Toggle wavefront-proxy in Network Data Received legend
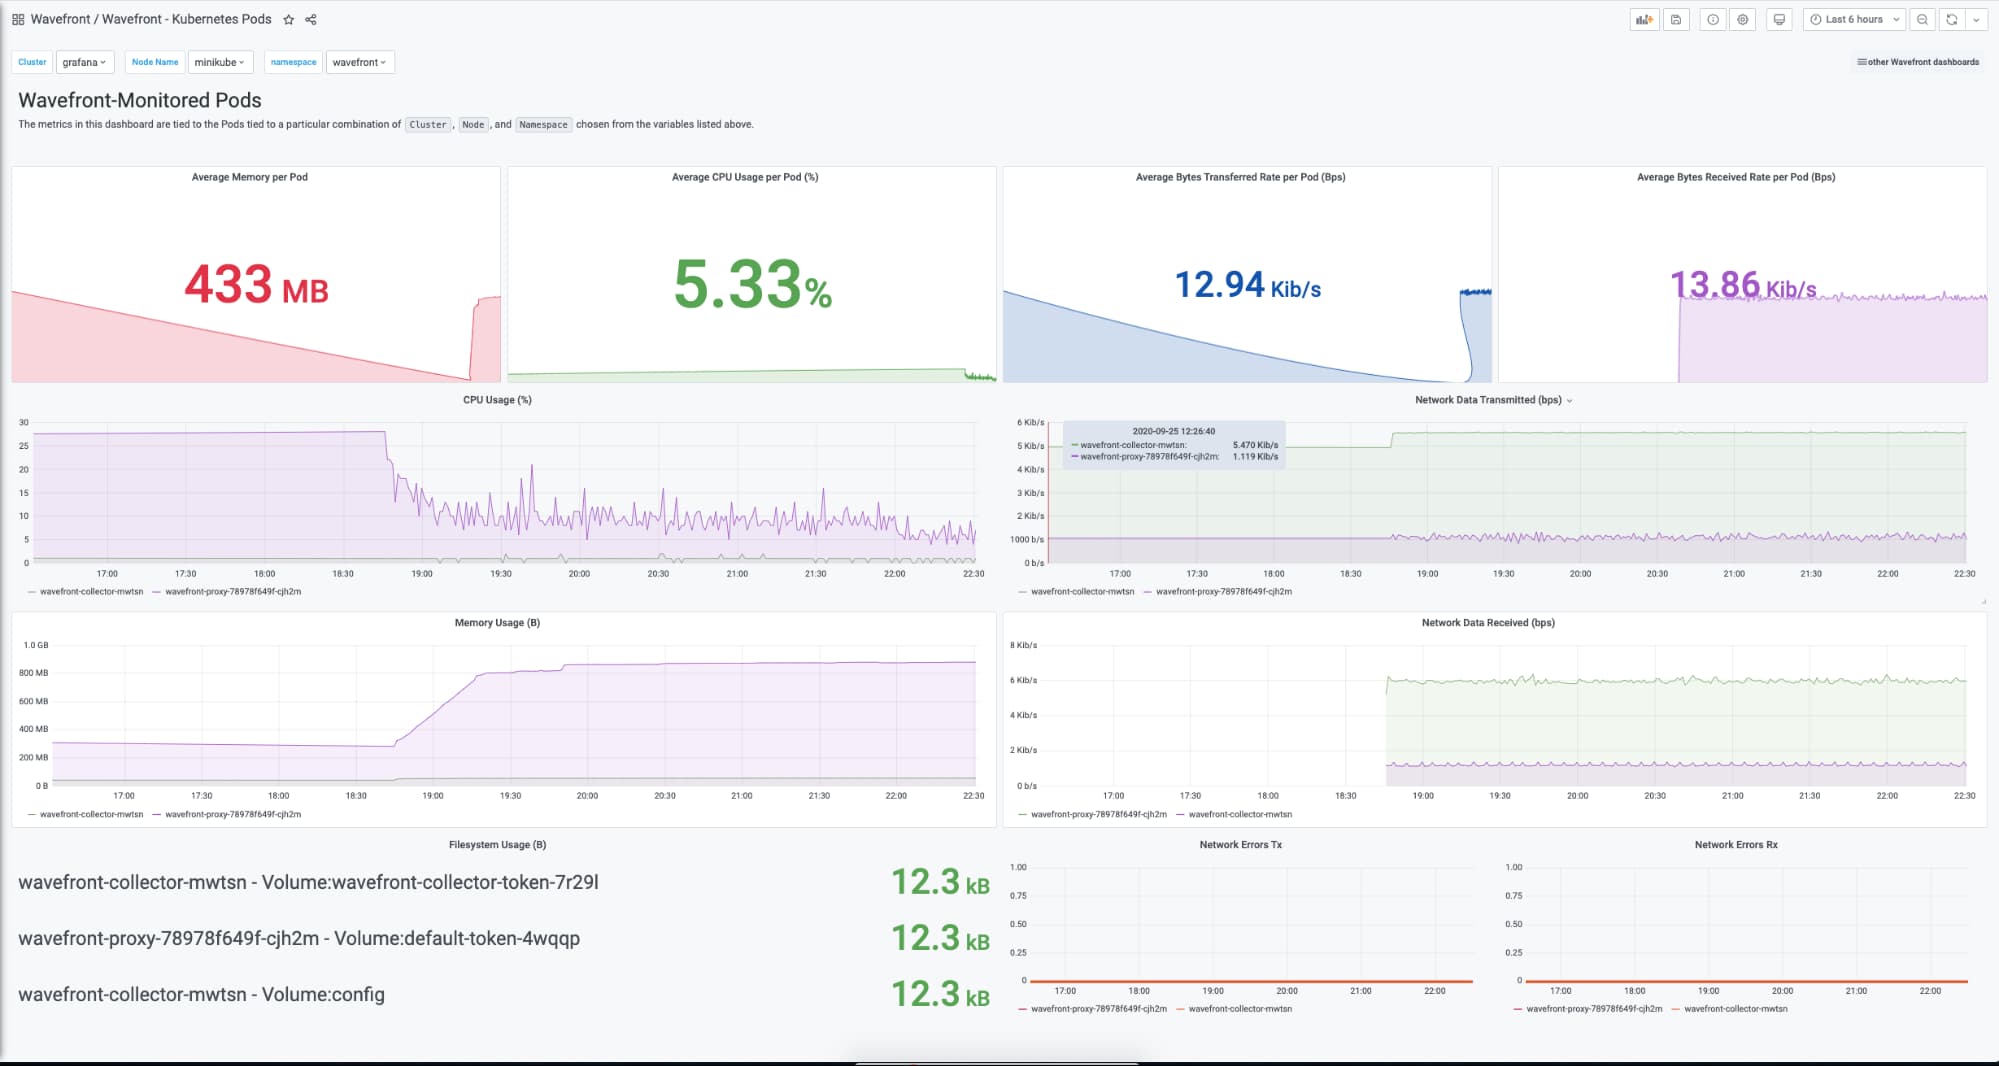The image size is (1999, 1066). coord(1098,815)
